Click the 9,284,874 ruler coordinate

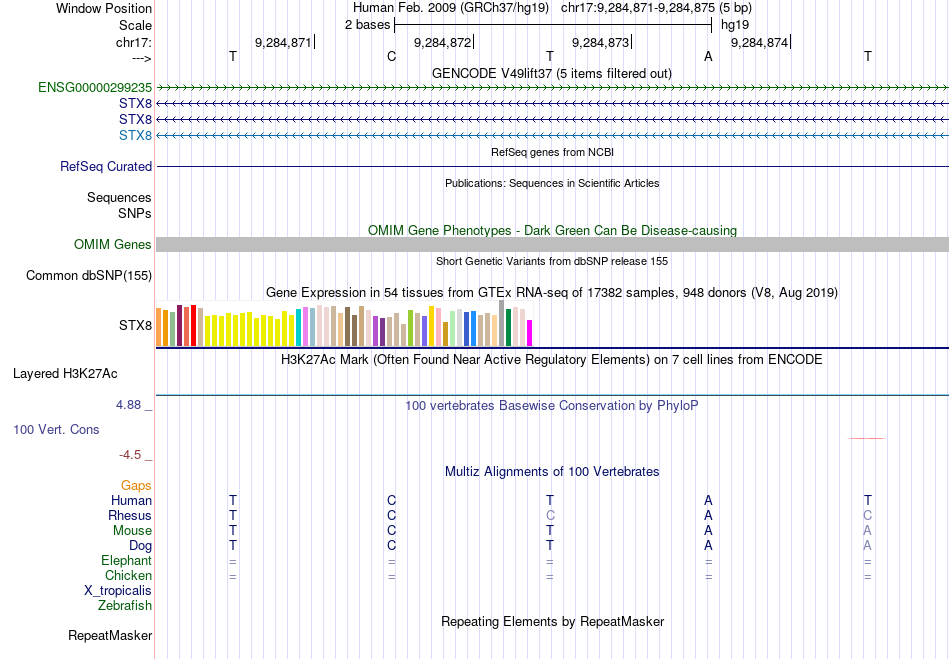coord(760,42)
